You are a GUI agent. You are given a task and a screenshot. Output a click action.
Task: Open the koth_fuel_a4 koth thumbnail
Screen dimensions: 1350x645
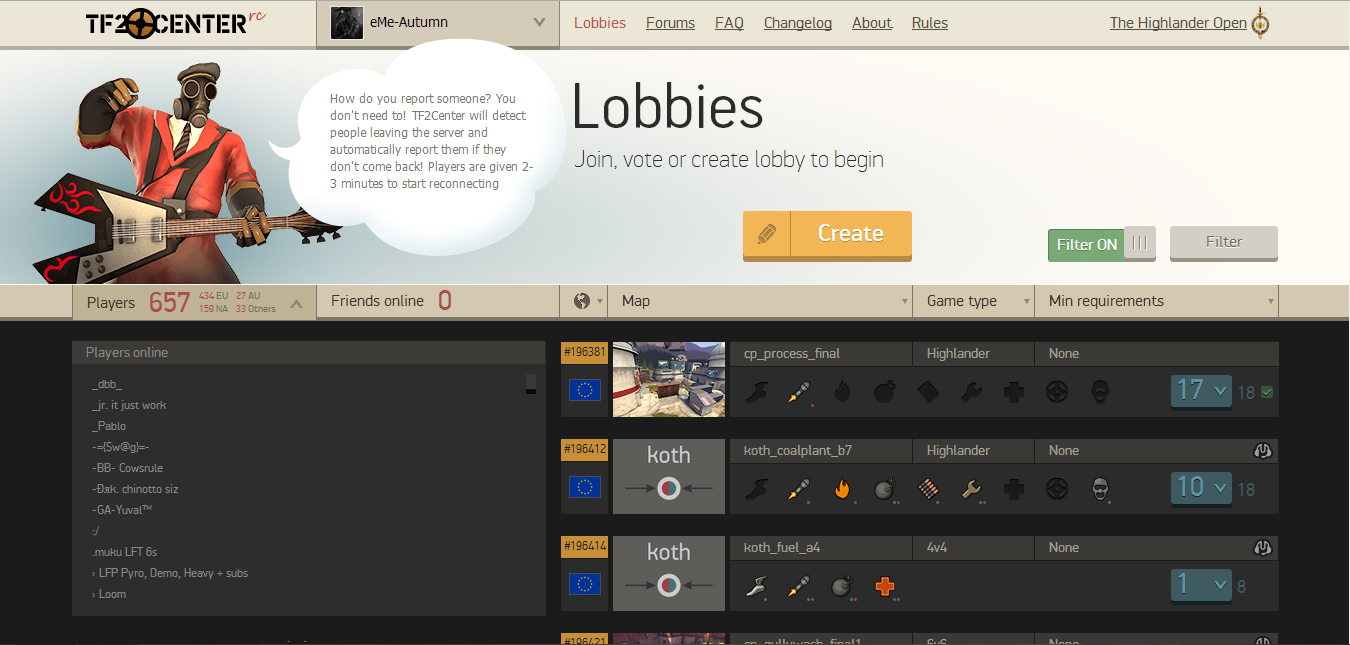point(669,574)
